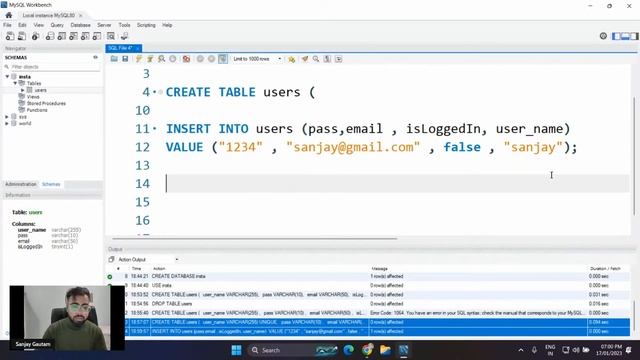640x360 pixels.
Task: Expand folded CREATE TABLE block at line 4
Action: [x=160, y=92]
